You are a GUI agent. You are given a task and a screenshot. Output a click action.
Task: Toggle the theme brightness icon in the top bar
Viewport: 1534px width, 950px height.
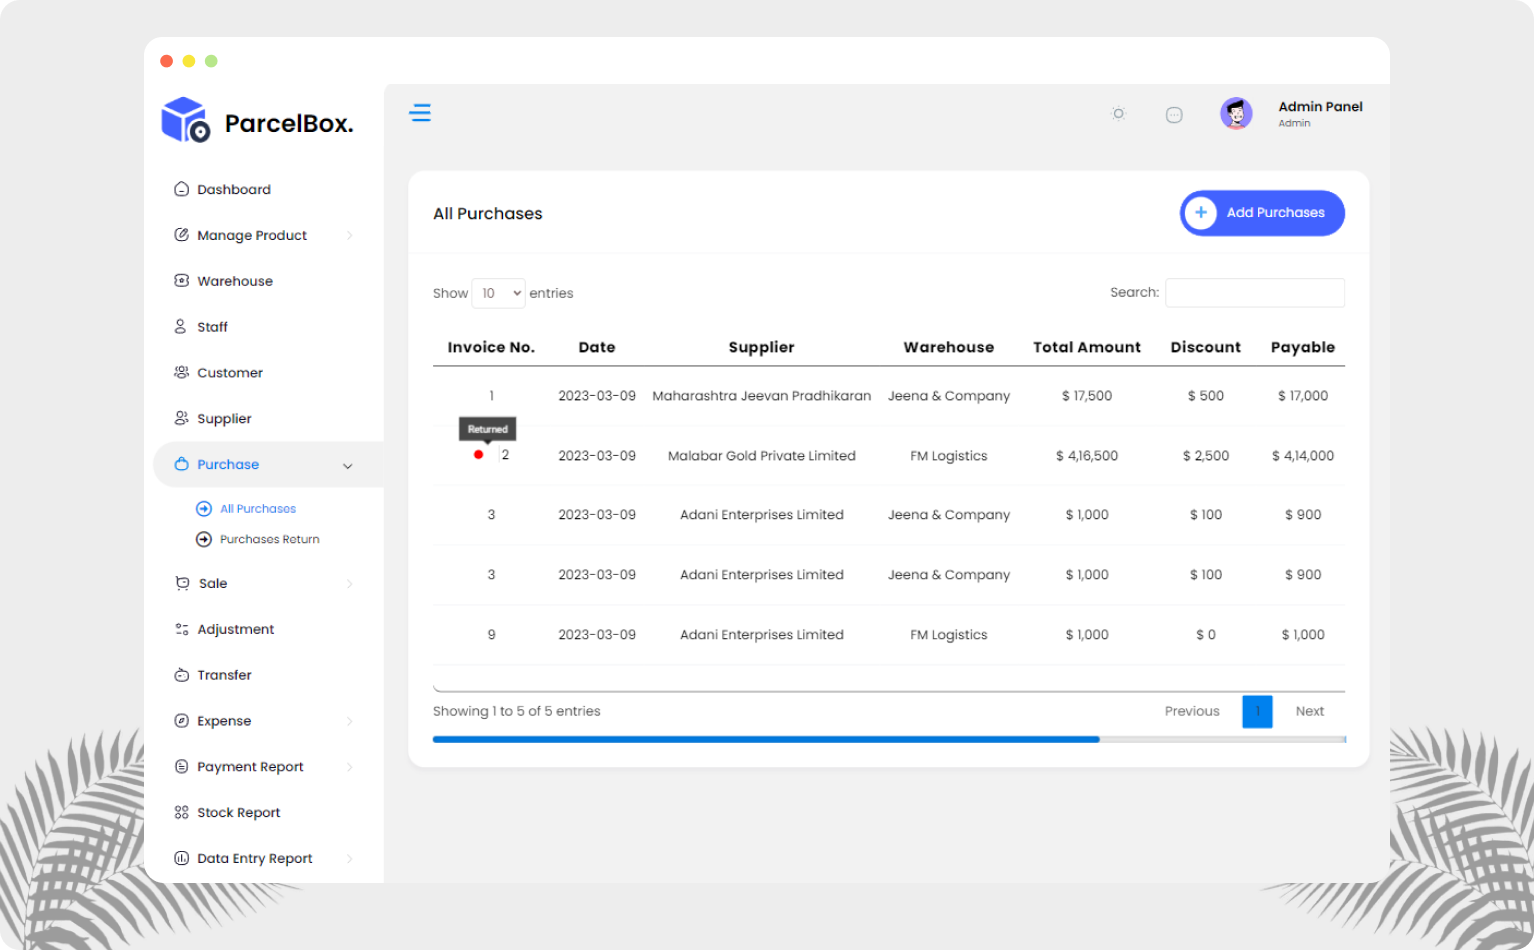(x=1118, y=113)
